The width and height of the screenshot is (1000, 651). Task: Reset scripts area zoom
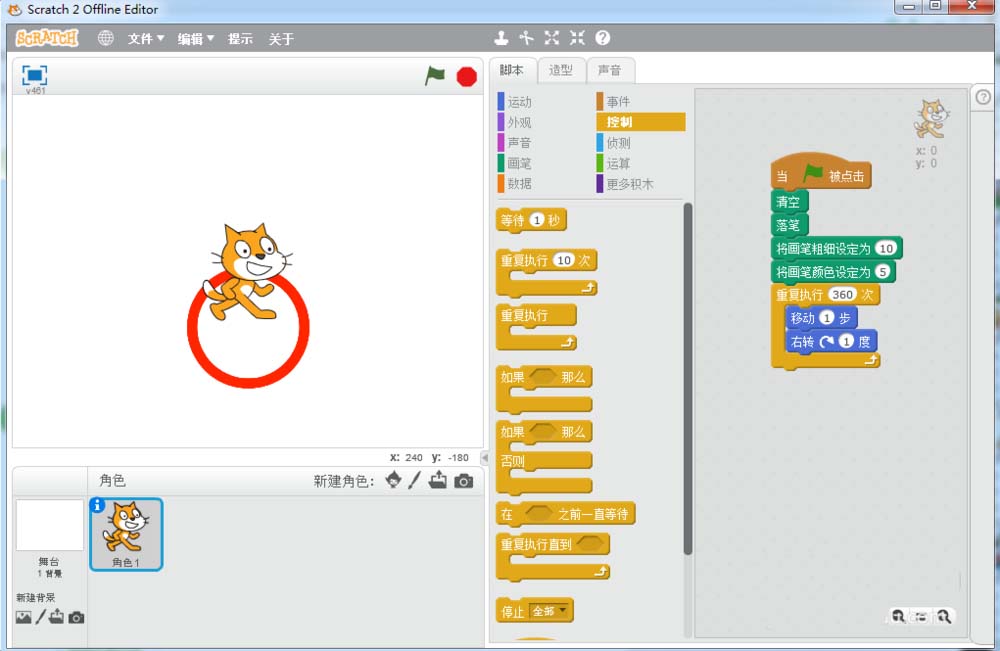point(920,617)
